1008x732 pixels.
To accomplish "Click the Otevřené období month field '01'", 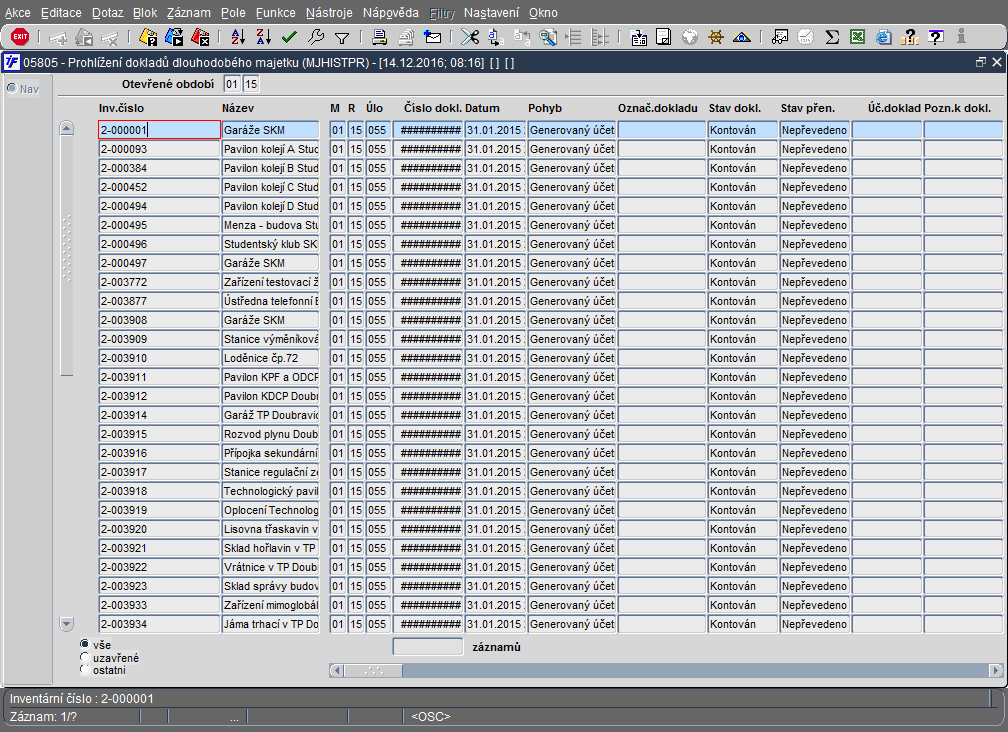I will point(231,84).
